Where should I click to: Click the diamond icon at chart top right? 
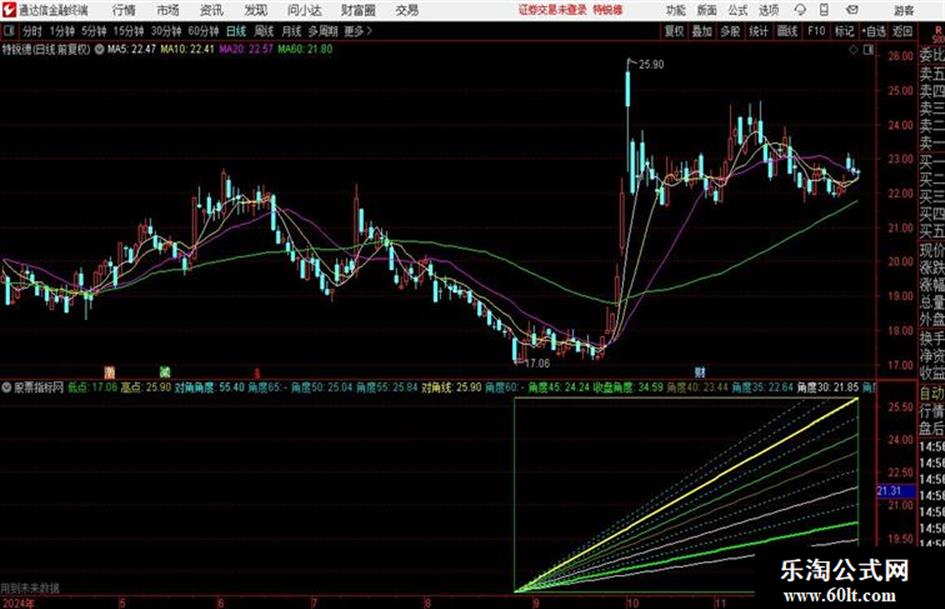(x=853, y=50)
